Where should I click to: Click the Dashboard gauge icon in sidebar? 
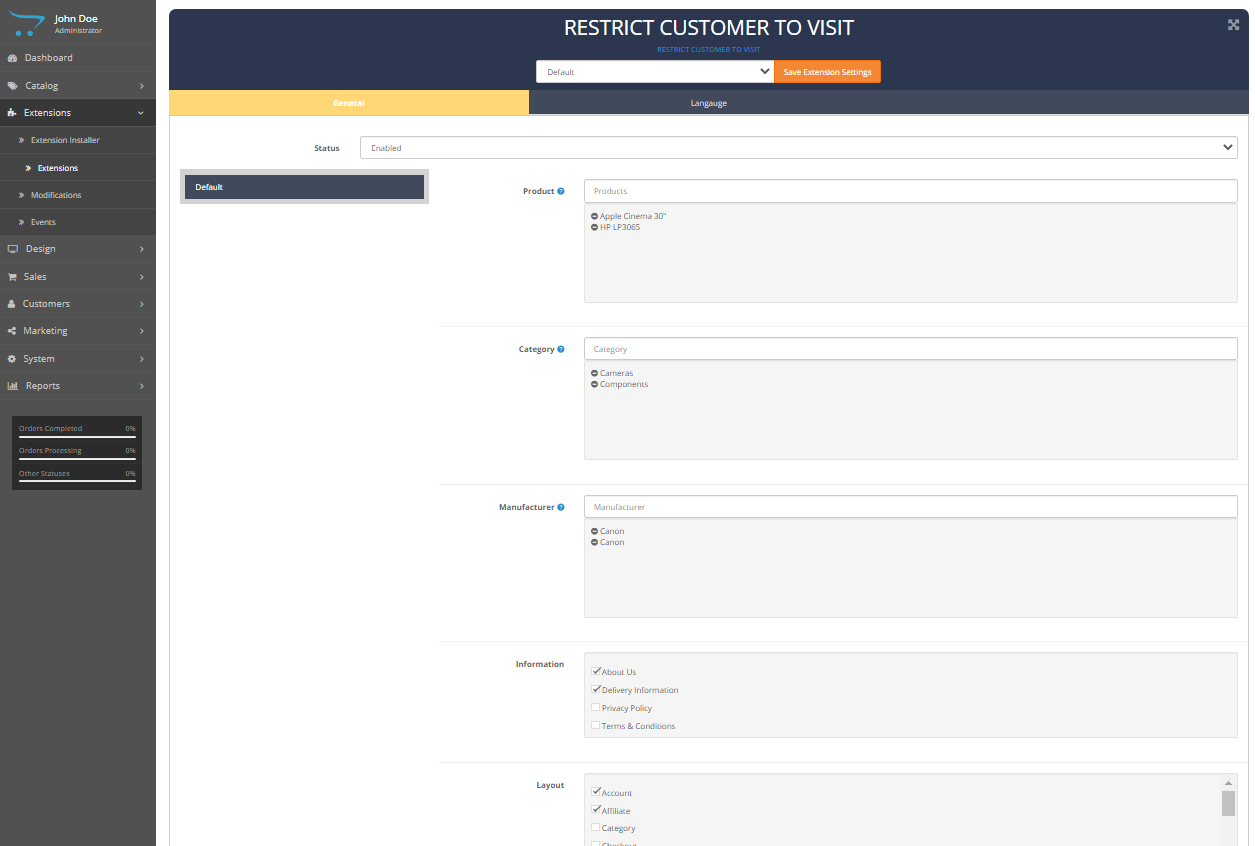tap(13, 58)
